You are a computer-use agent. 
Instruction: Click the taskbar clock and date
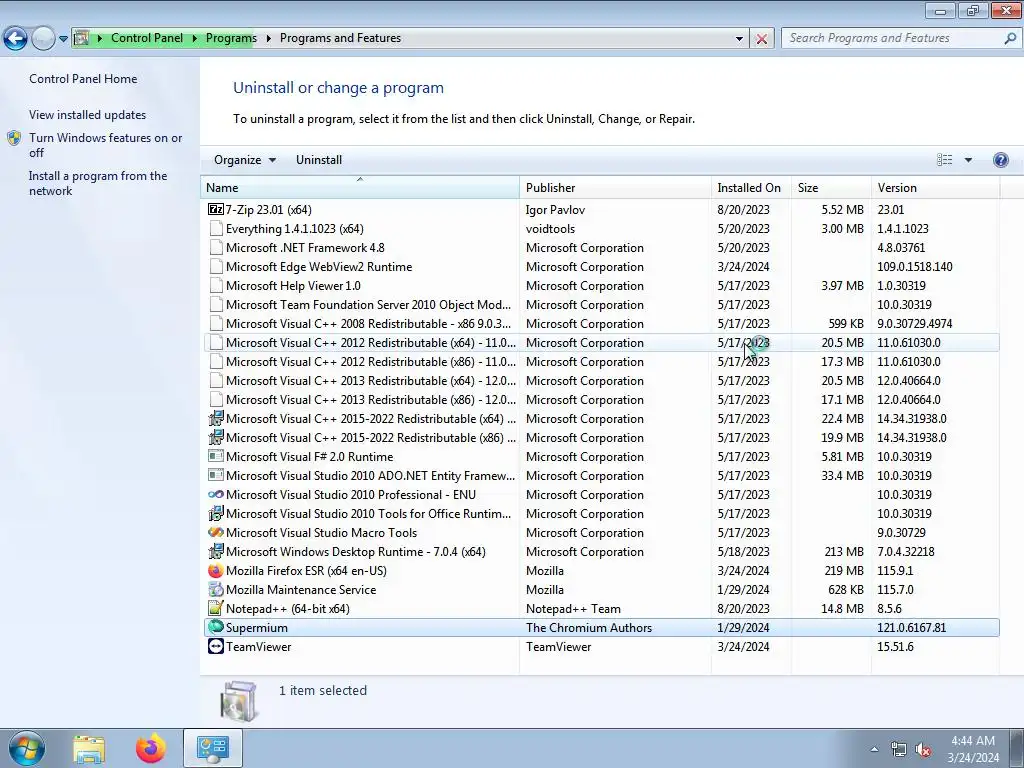[973, 749]
